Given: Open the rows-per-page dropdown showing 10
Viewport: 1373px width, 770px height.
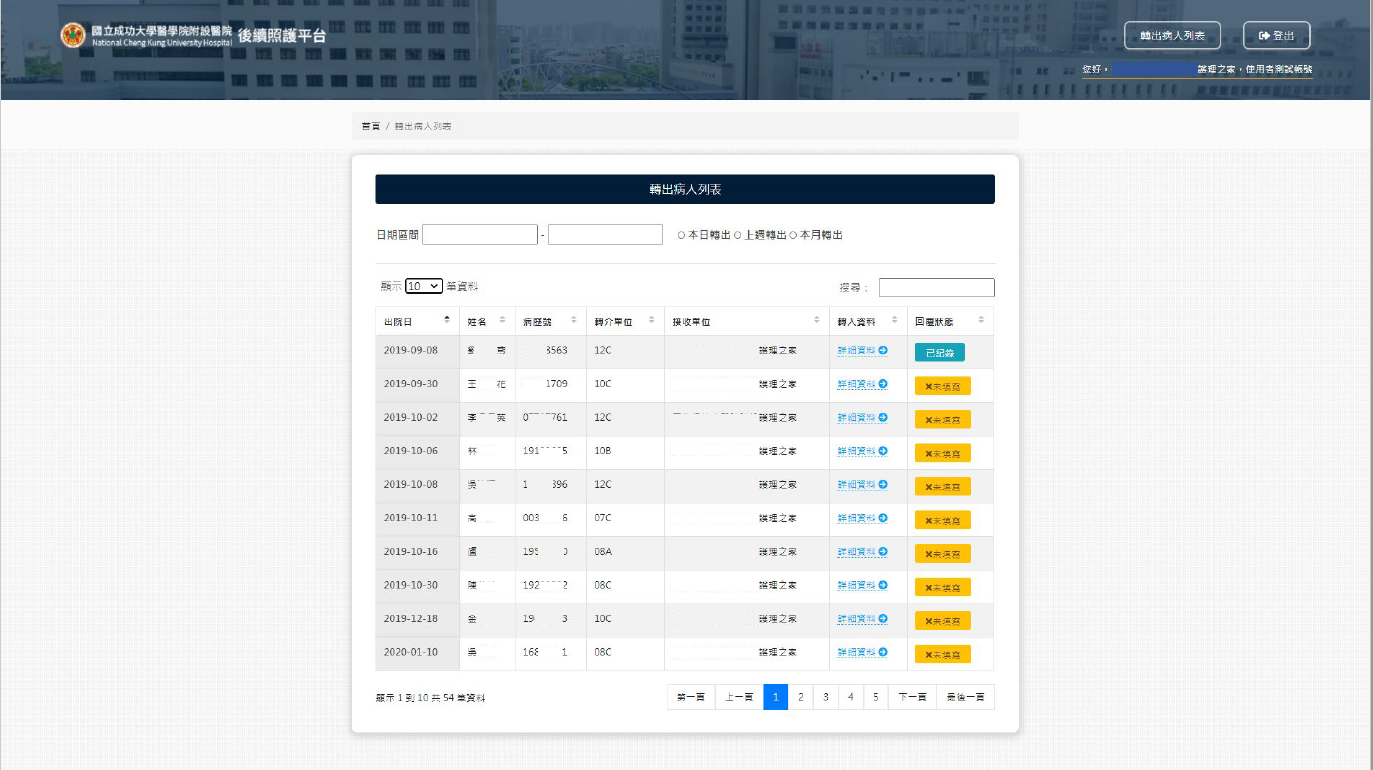Looking at the screenshot, I should (424, 286).
